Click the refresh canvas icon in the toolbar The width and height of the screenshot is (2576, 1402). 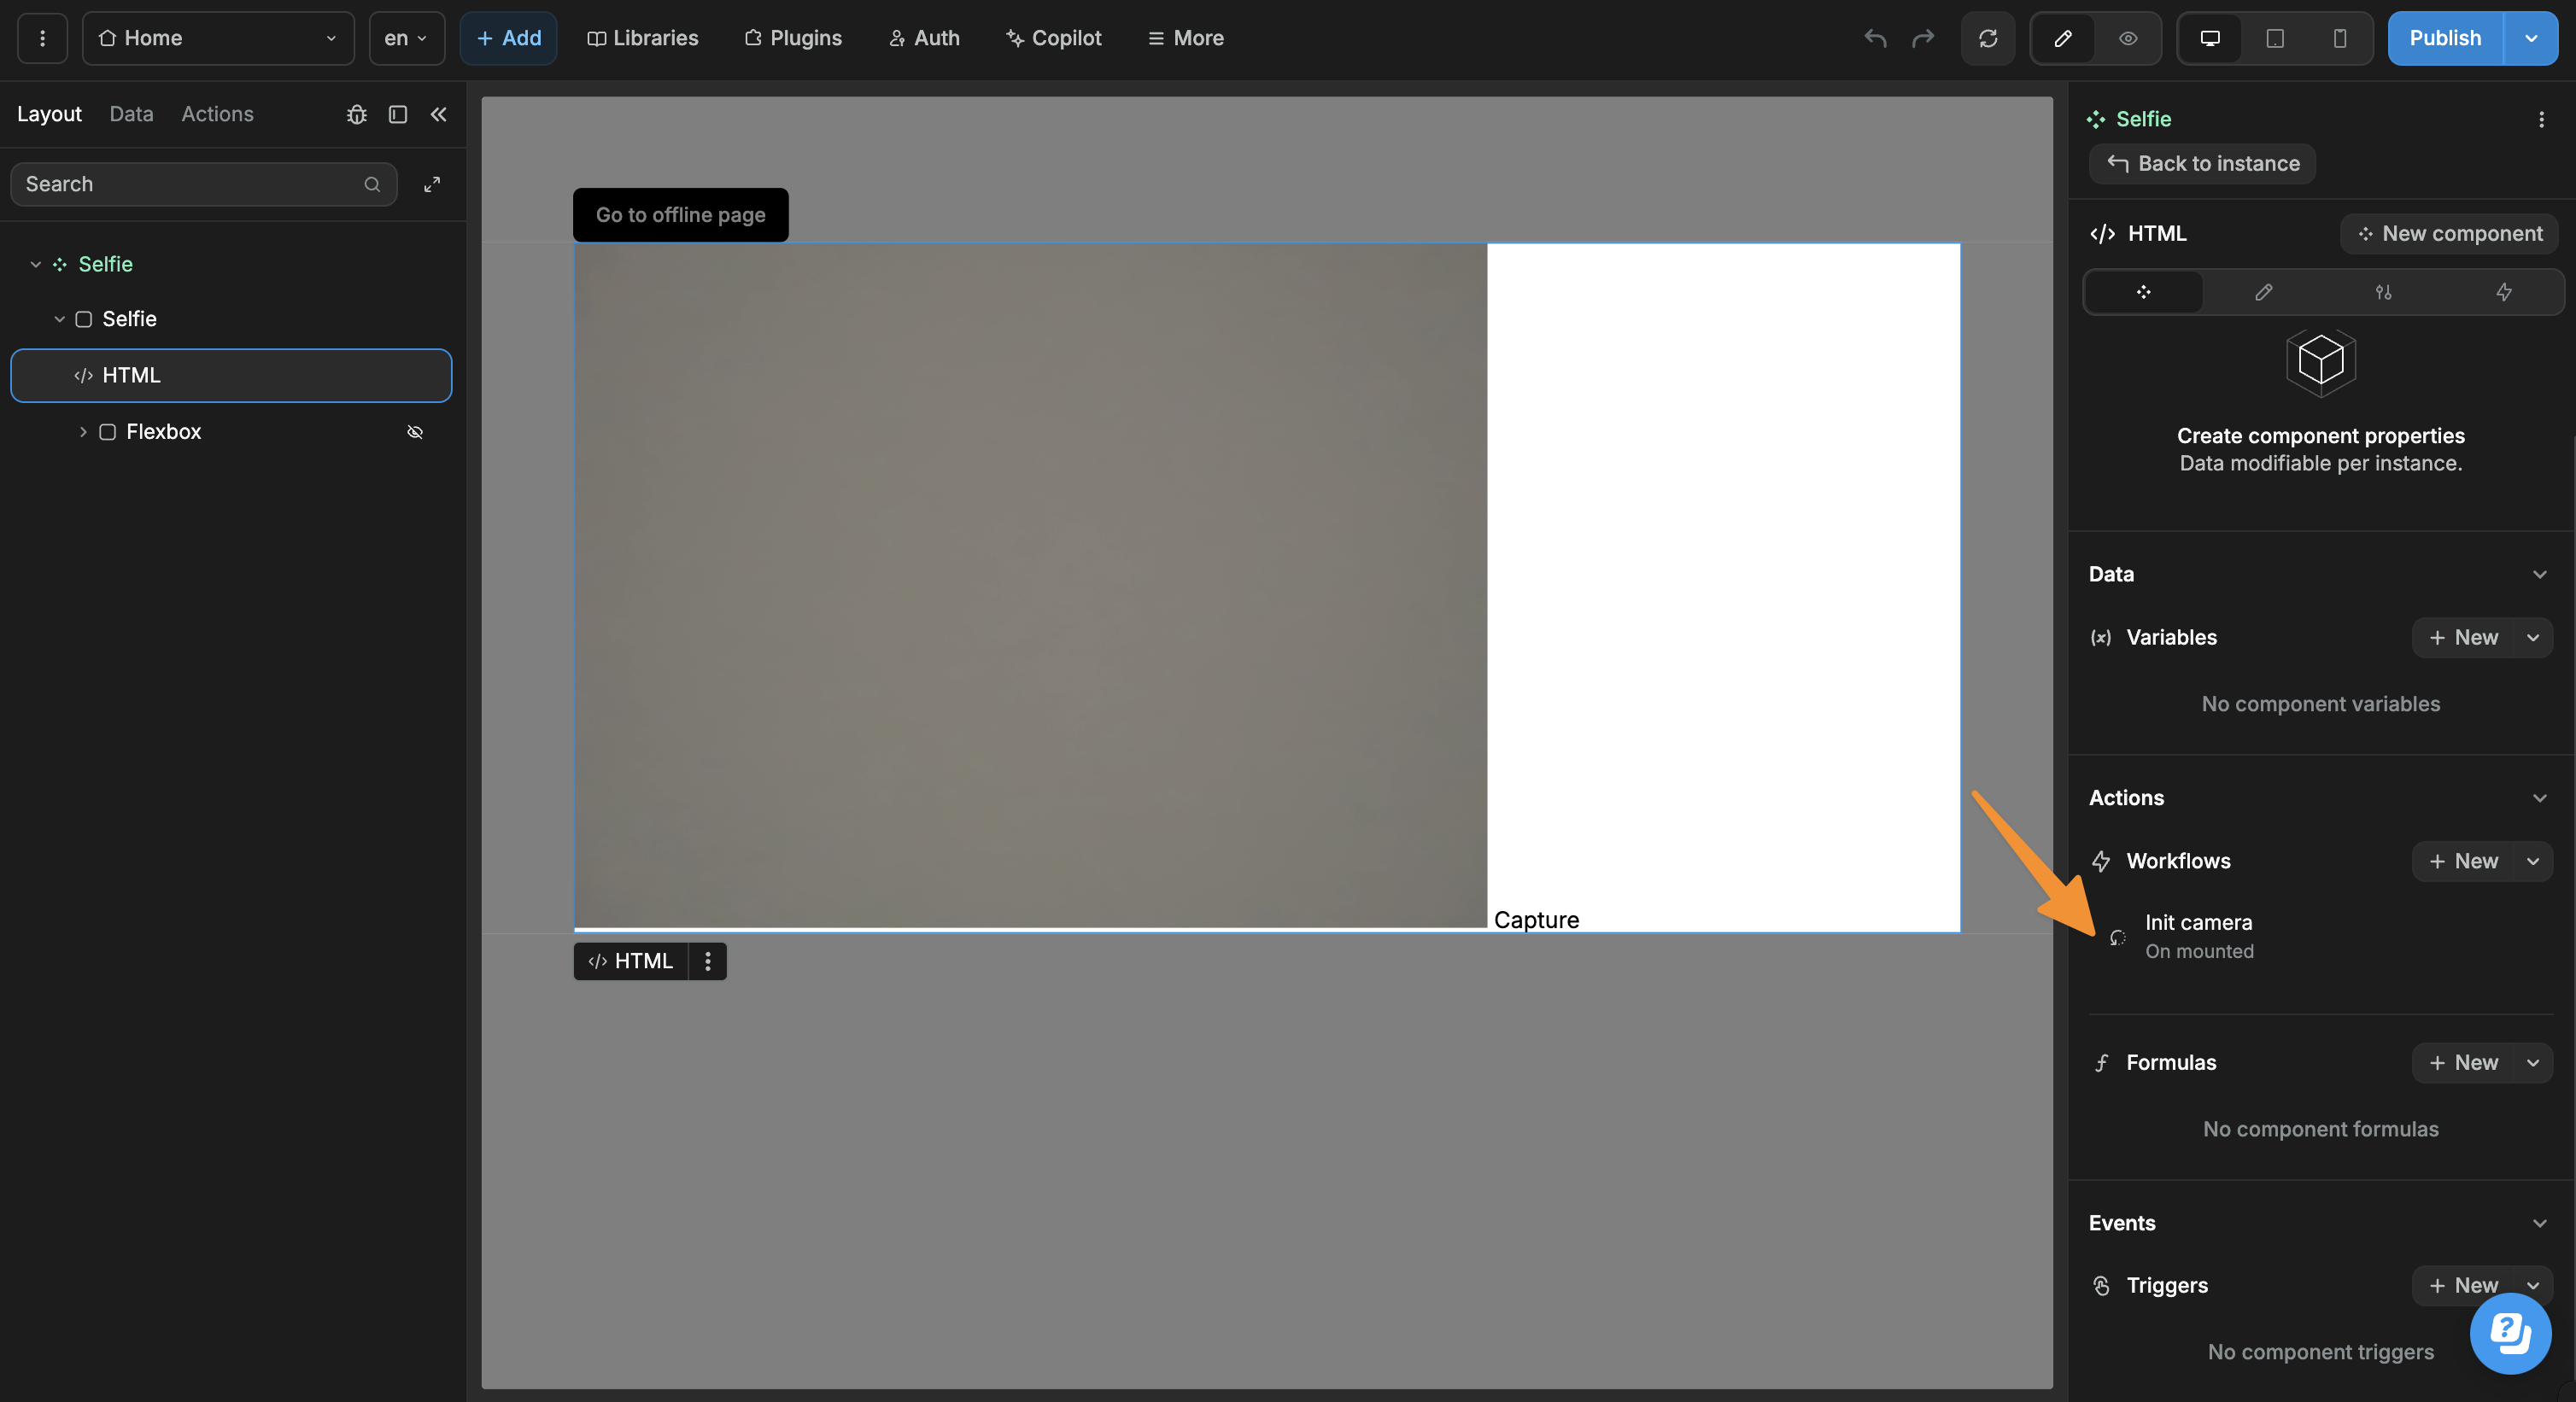tap(1988, 38)
